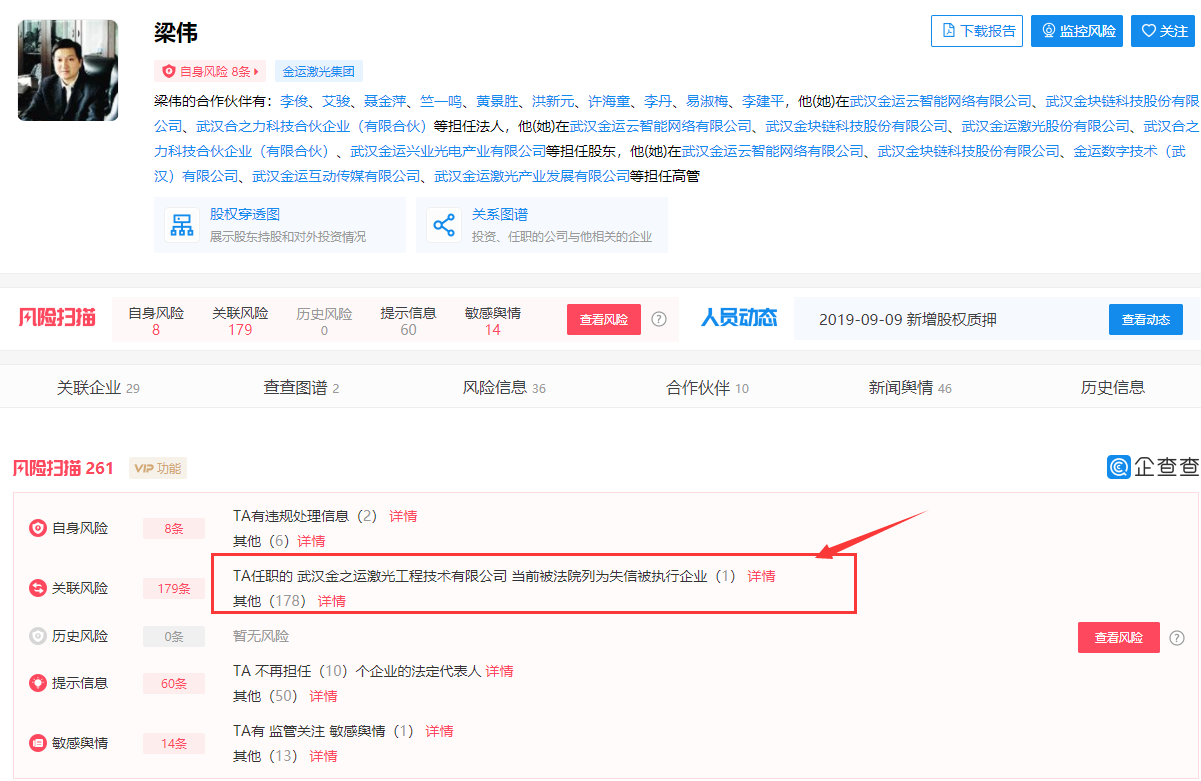This screenshot has width=1201, height=781.
Task: Open the 金运激光集团 group tag
Action: click(x=318, y=72)
